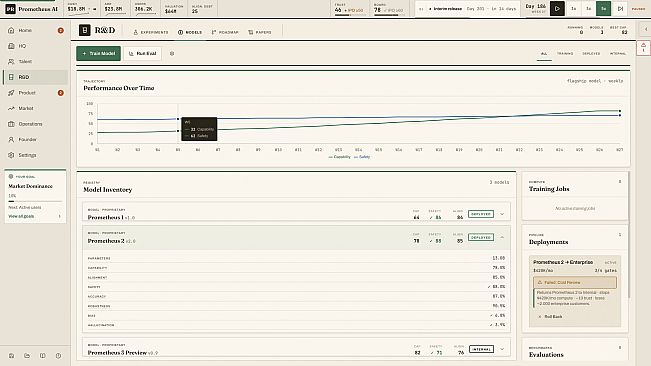Set game speed to 1x
This screenshot has width=651, height=366.
(574, 9)
